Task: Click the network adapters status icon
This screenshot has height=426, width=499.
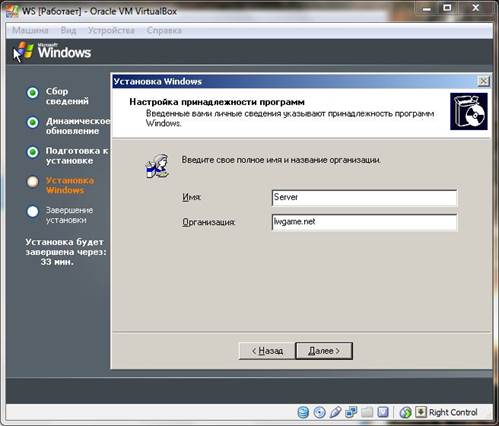Action: (351, 412)
